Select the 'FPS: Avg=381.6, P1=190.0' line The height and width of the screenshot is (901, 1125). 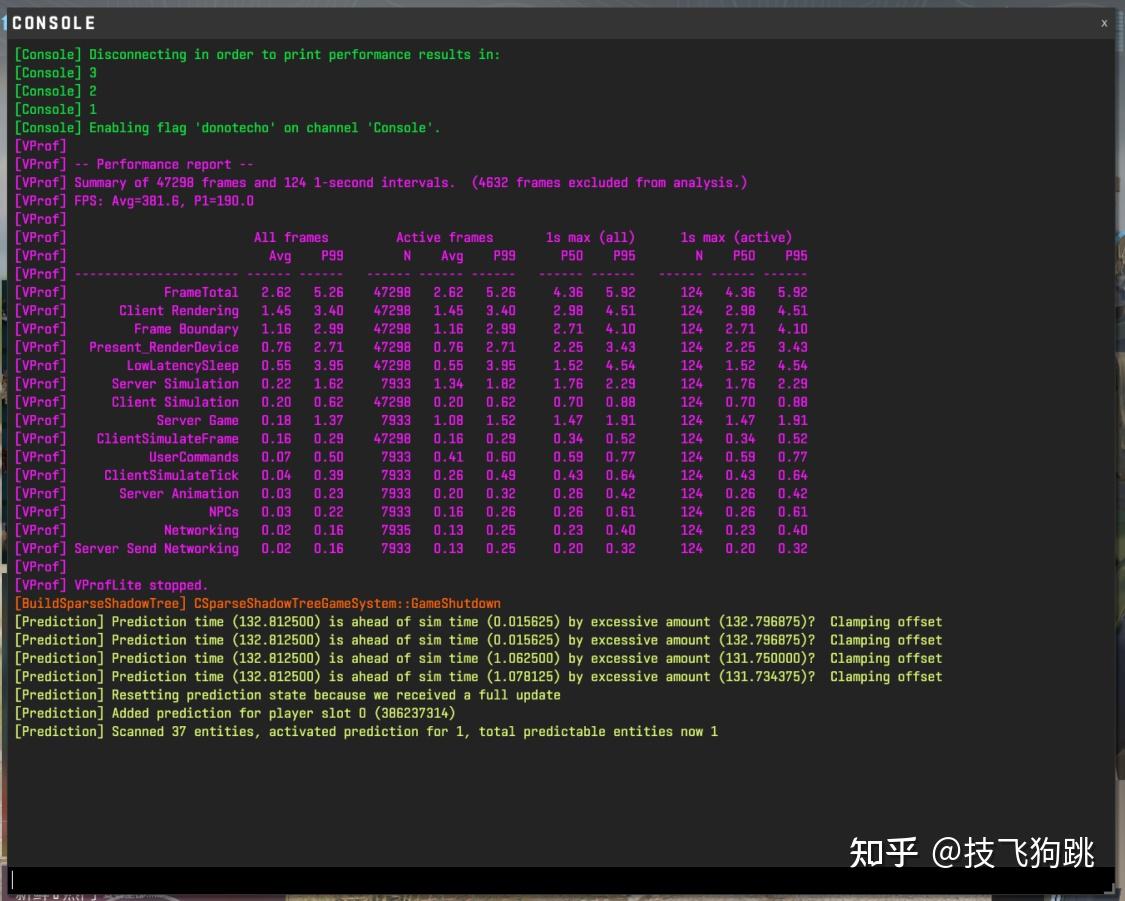[x=134, y=201]
